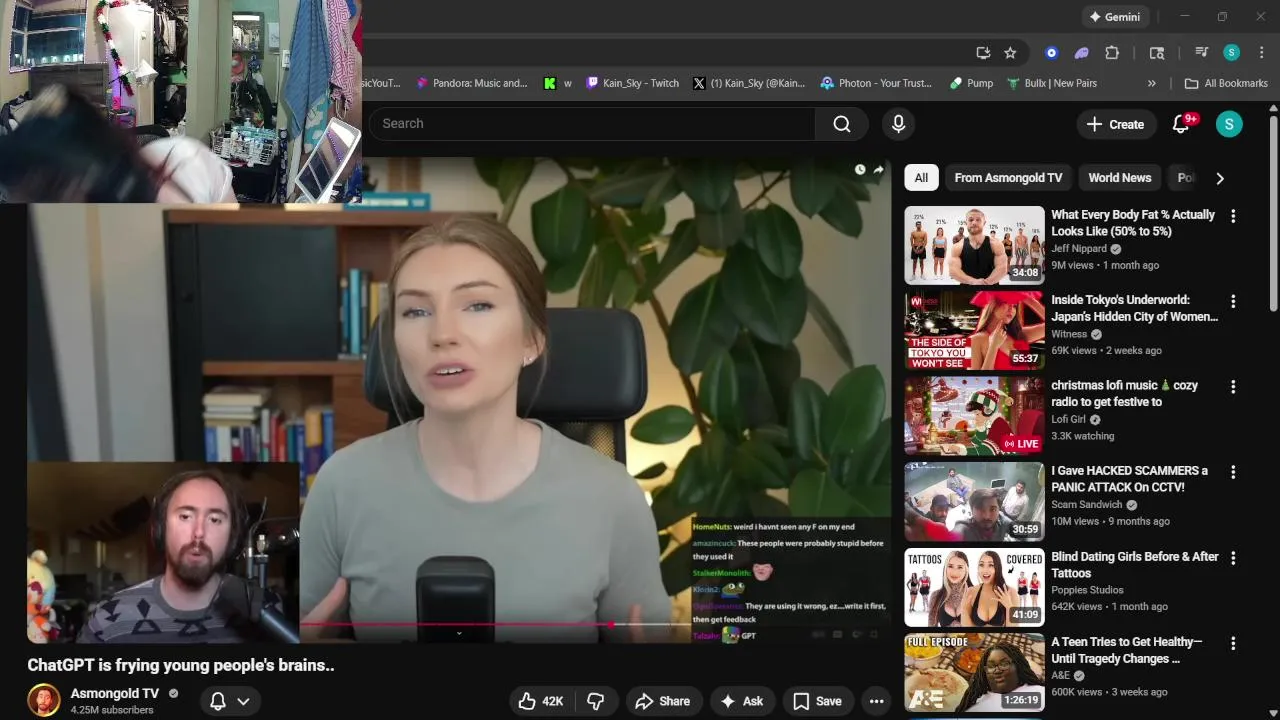Screen dimensions: 1280x720
Task: Click the Watch later clock icon on video
Action: [x=860, y=170]
